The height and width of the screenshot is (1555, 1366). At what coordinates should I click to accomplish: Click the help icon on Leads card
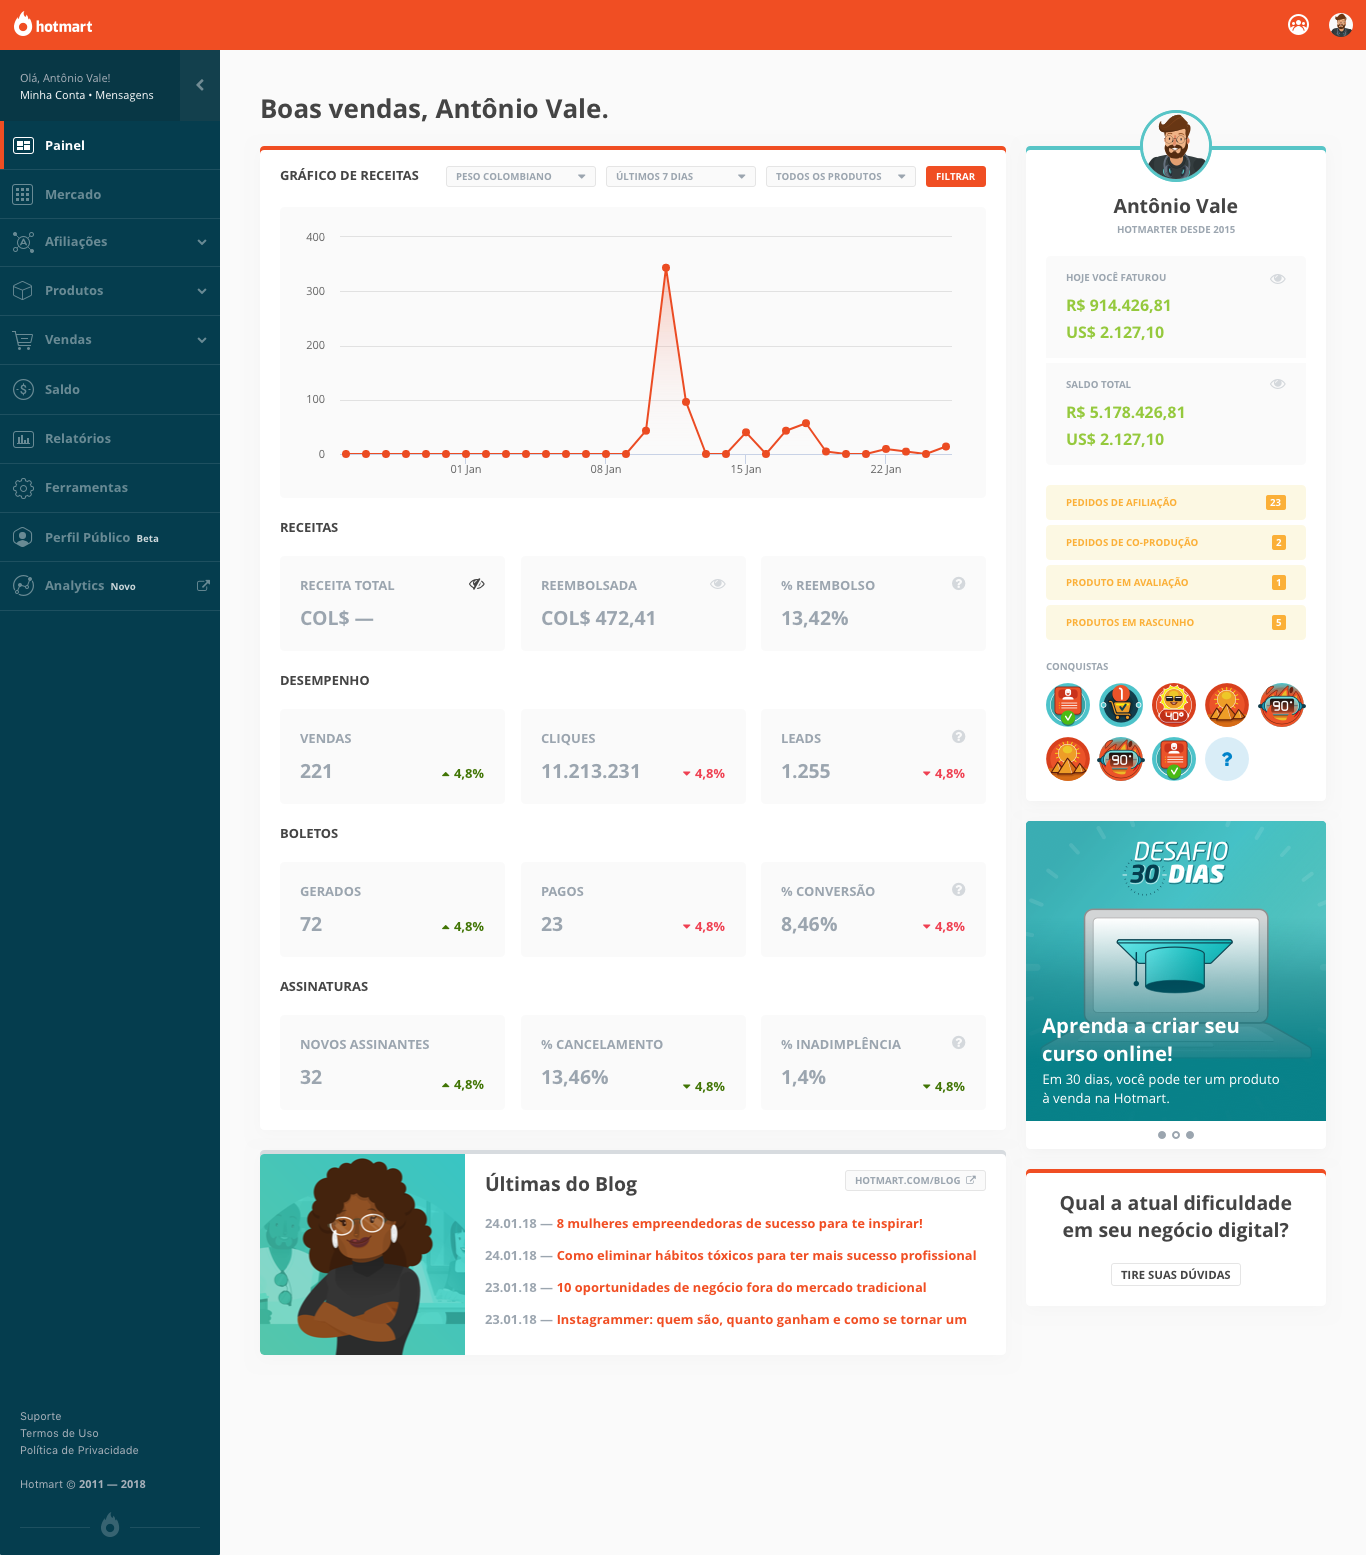point(958,737)
